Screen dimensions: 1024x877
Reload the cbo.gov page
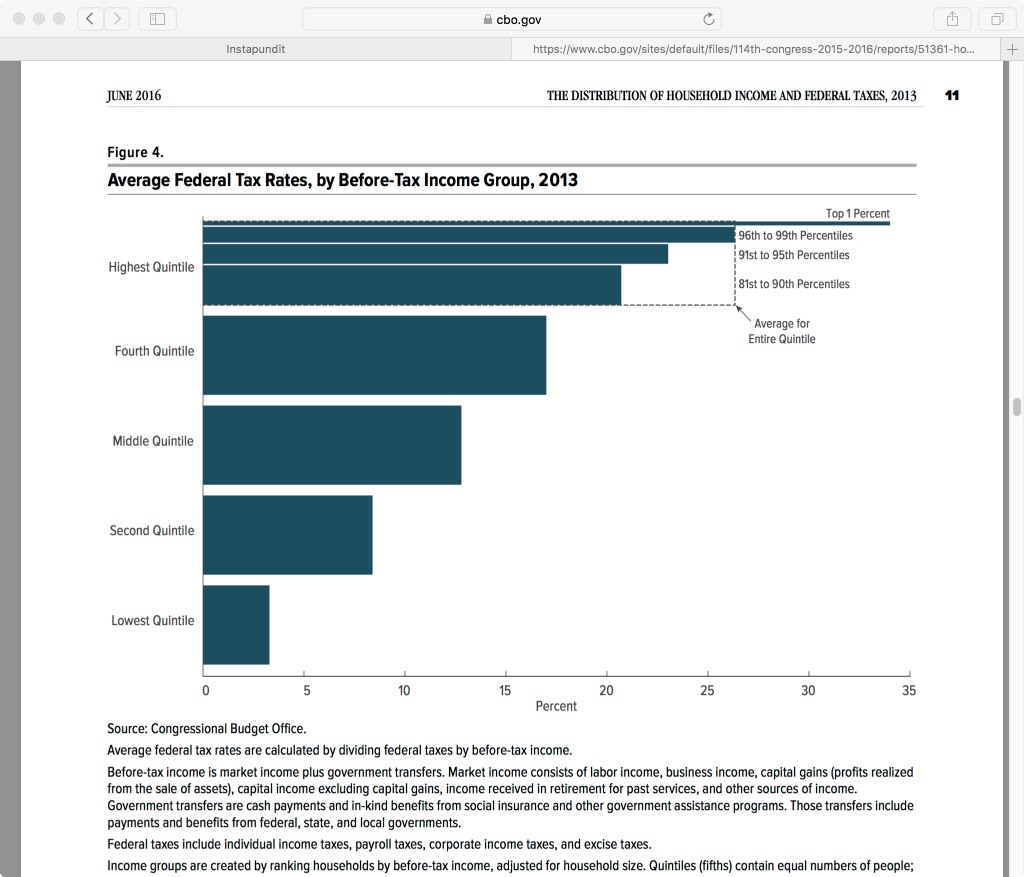[x=709, y=18]
